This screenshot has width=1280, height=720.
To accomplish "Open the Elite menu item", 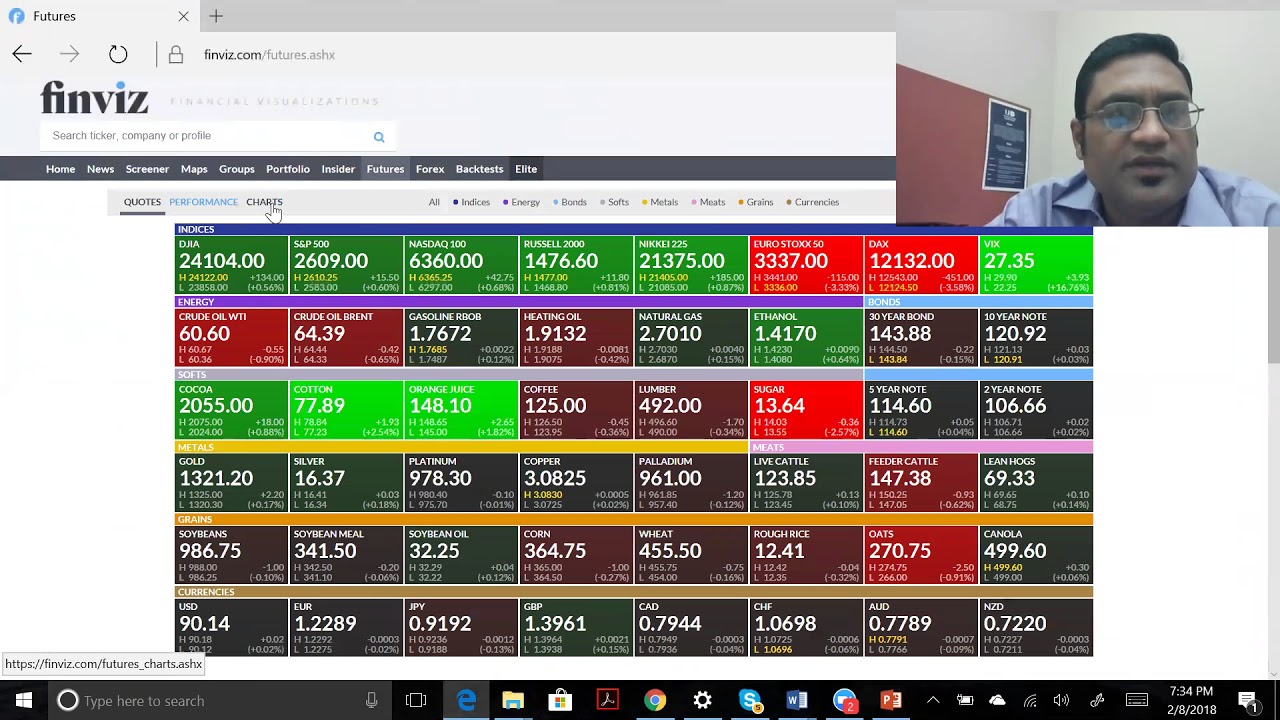I will point(526,169).
